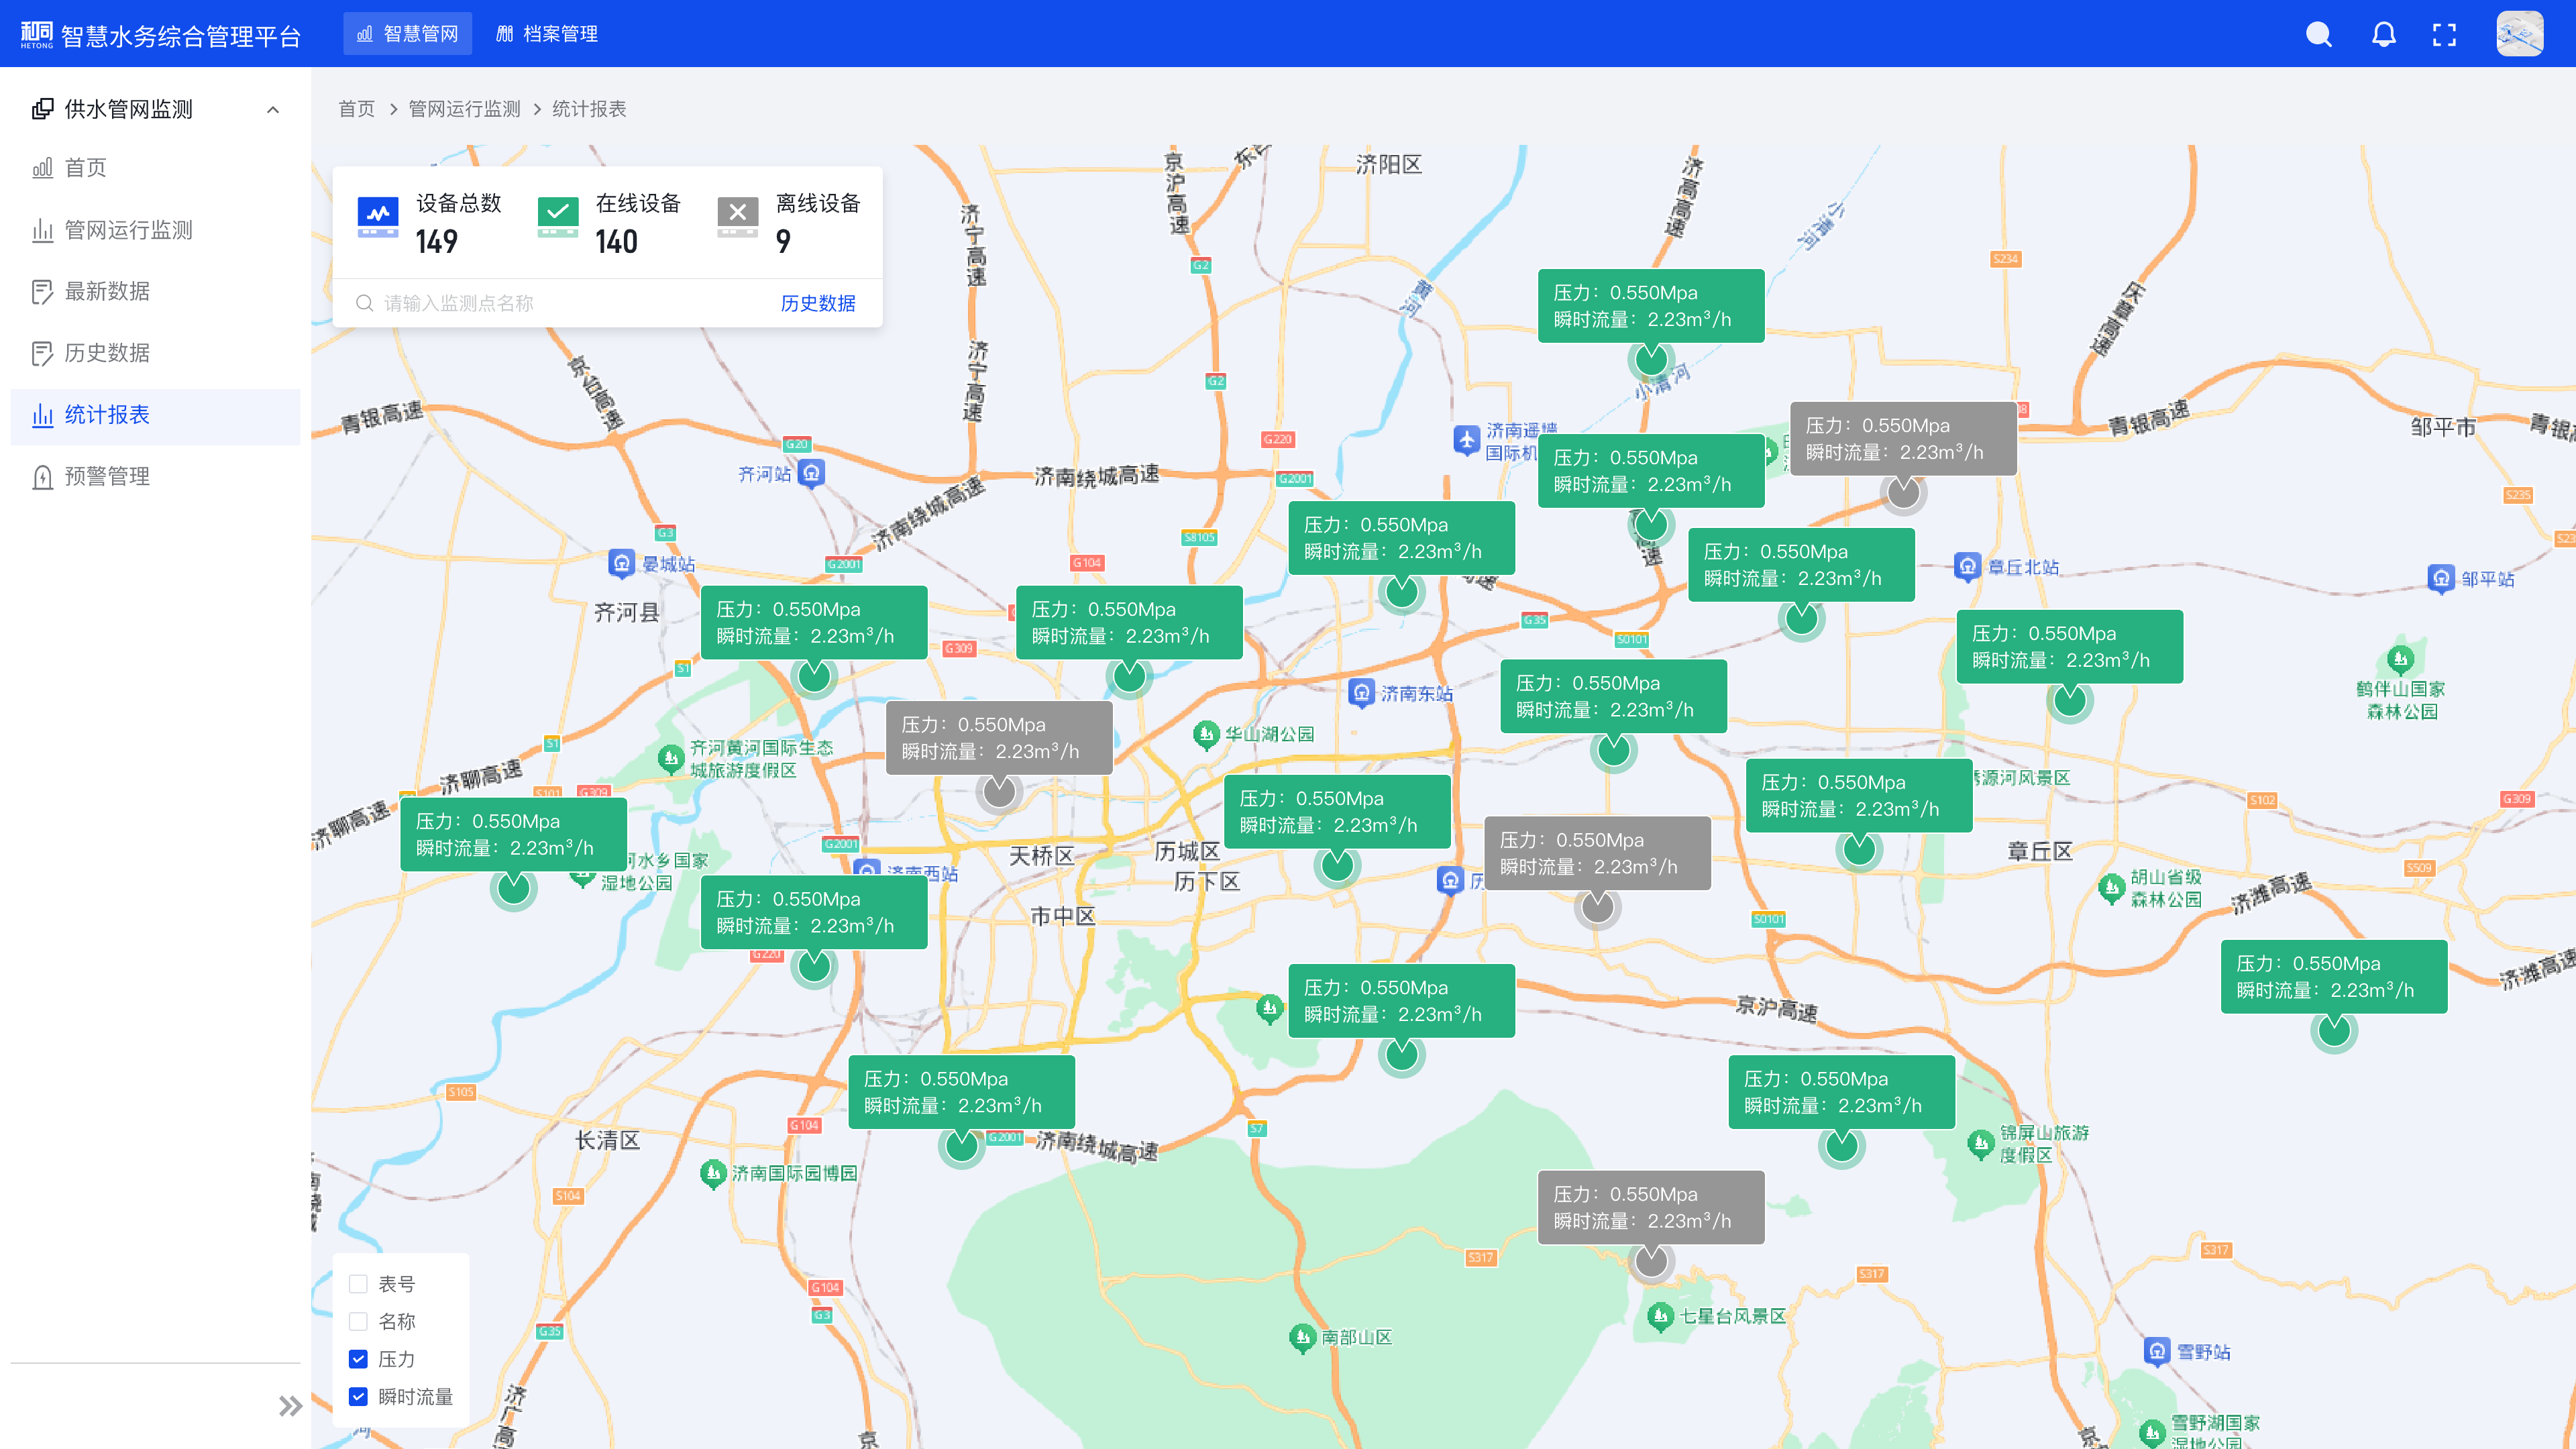Viewport: 2576px width, 1449px height.
Task: Click 首页 in the breadcrumb trail
Action: click(x=357, y=109)
